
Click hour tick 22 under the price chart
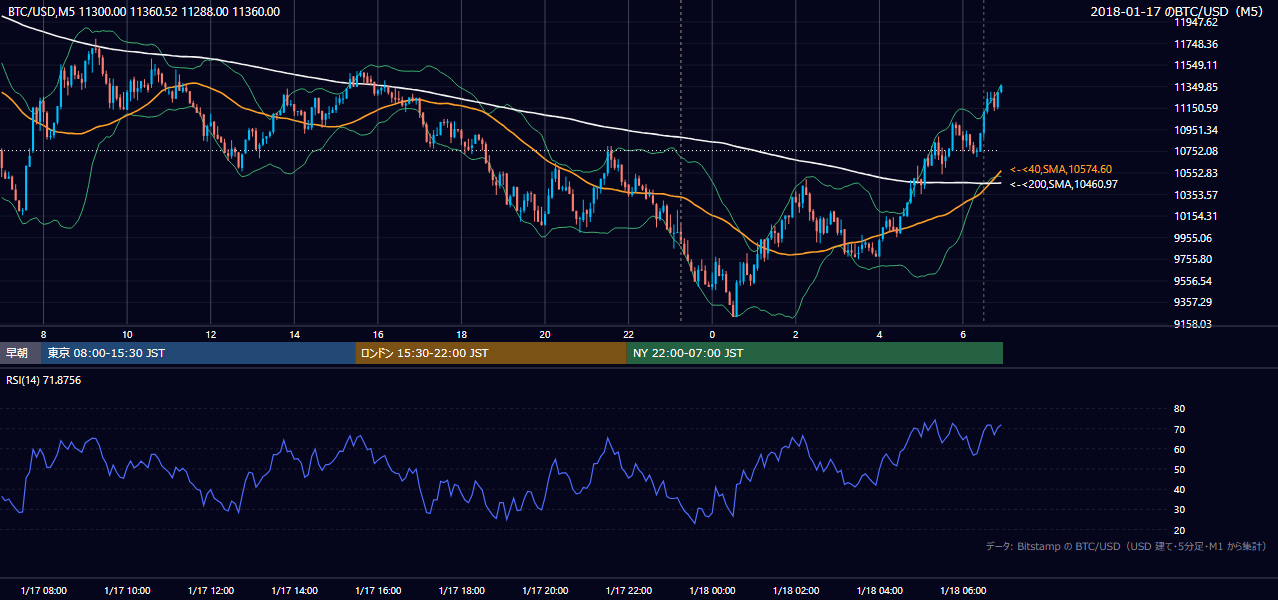(x=629, y=334)
